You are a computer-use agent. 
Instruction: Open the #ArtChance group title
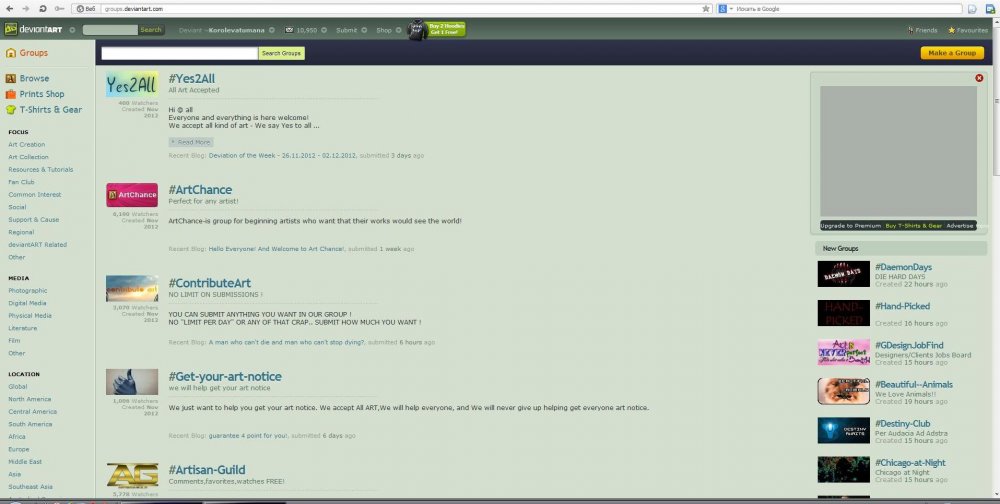[x=200, y=189]
